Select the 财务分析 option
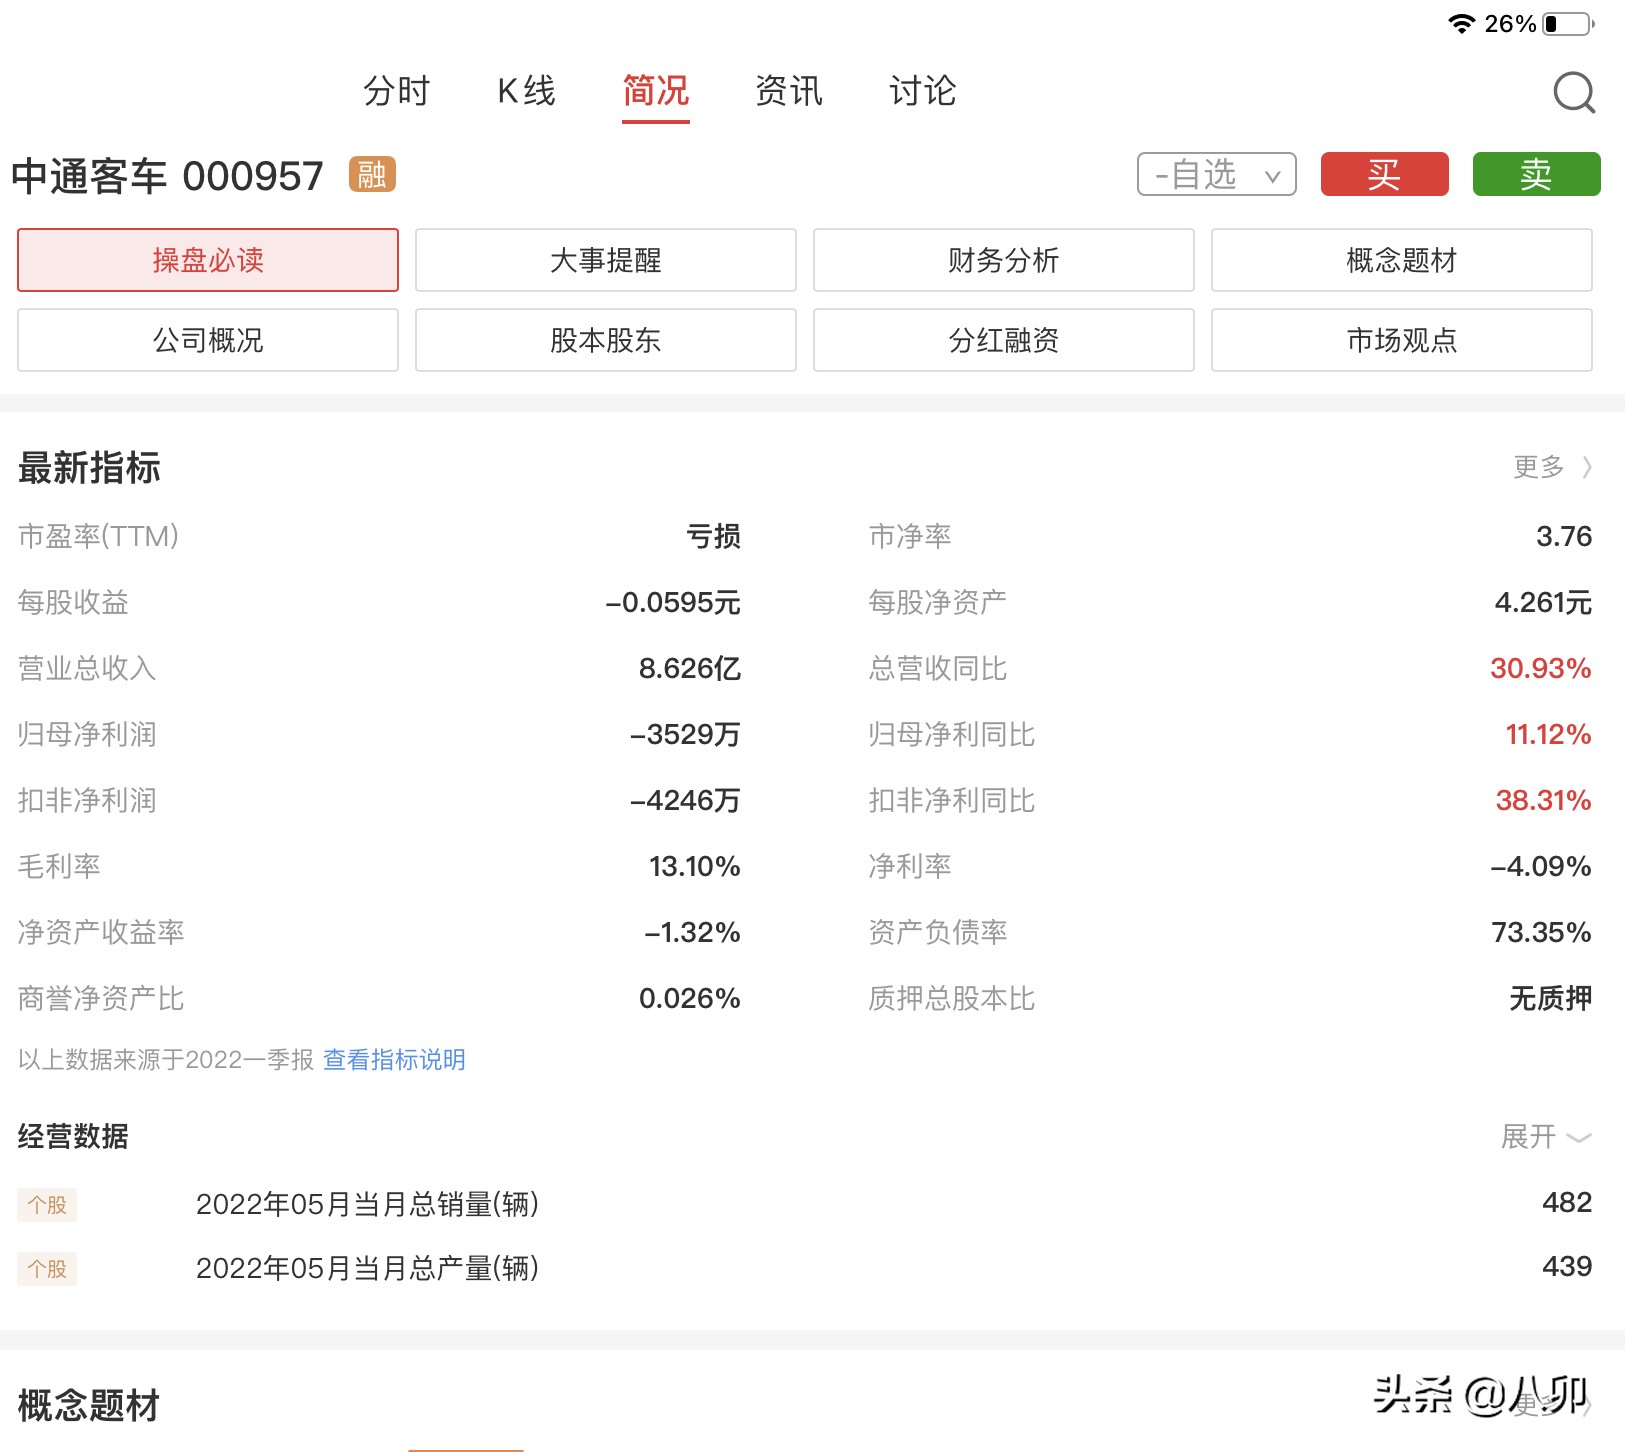Image resolution: width=1625 pixels, height=1452 pixels. click(x=1003, y=260)
